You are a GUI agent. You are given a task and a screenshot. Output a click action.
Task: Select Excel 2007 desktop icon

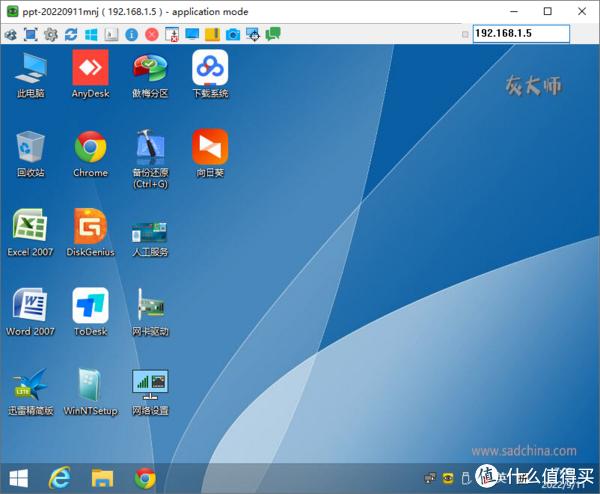click(x=30, y=233)
